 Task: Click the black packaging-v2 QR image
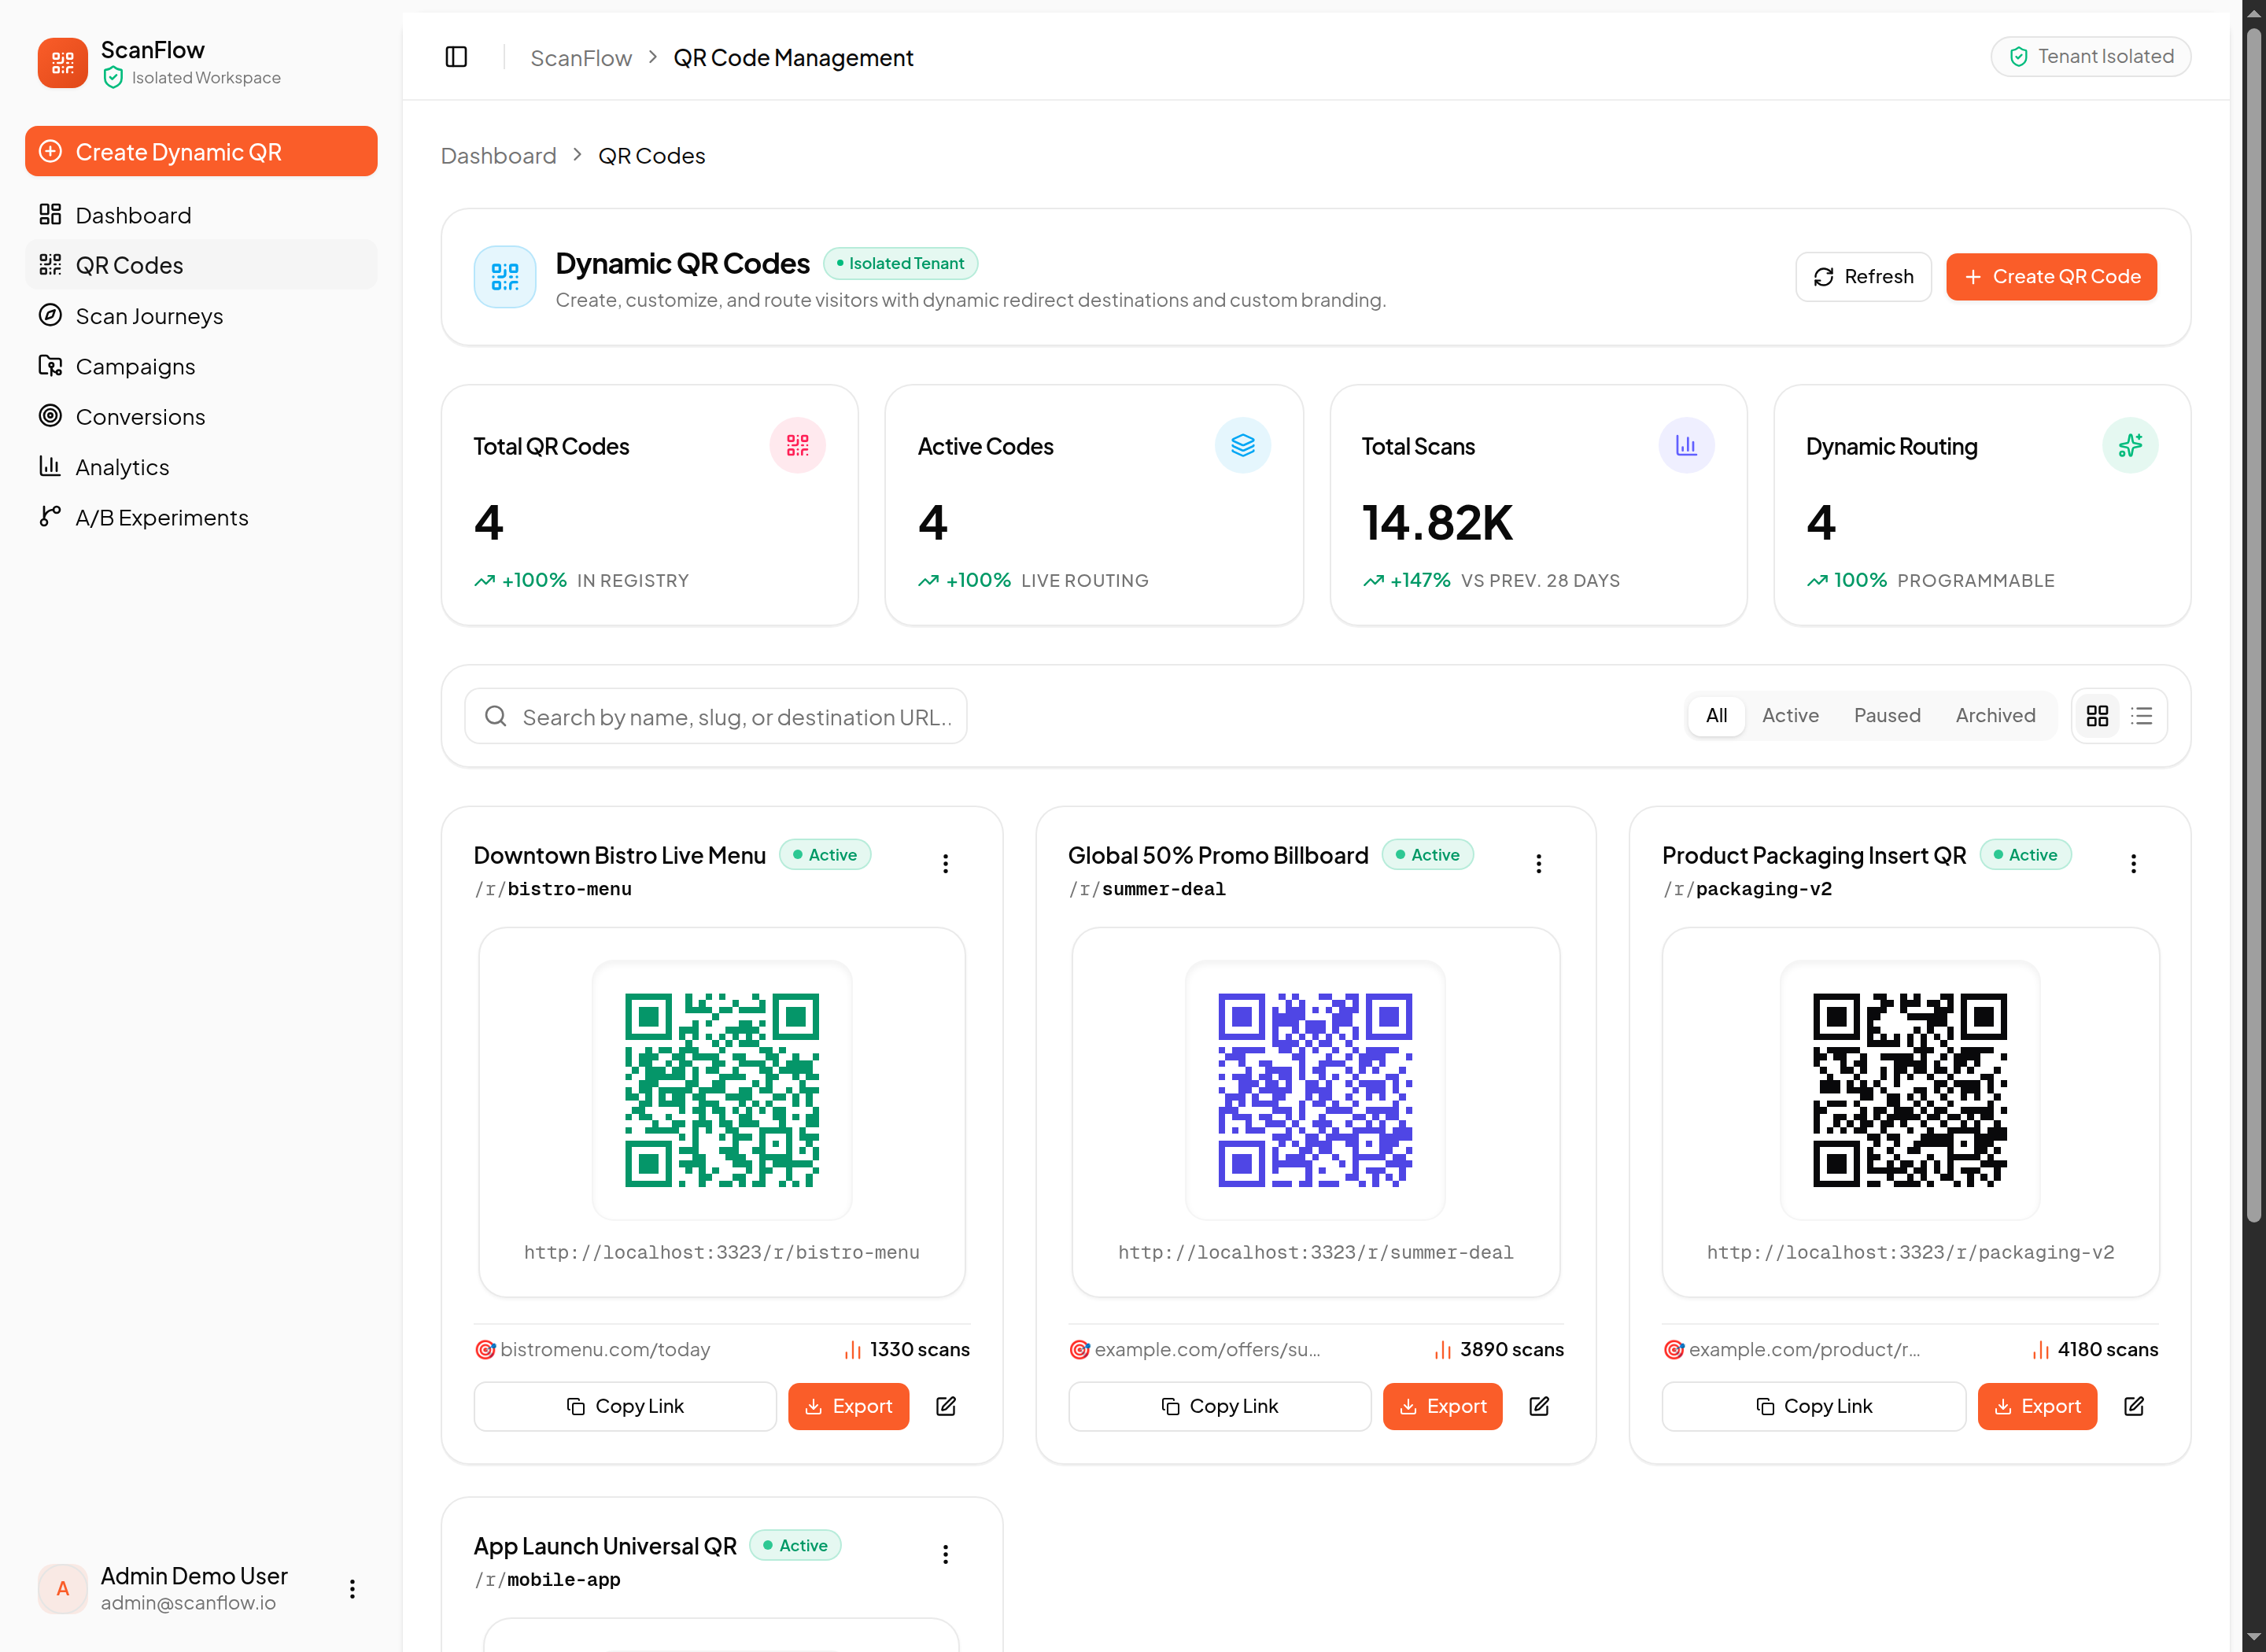1910,1090
